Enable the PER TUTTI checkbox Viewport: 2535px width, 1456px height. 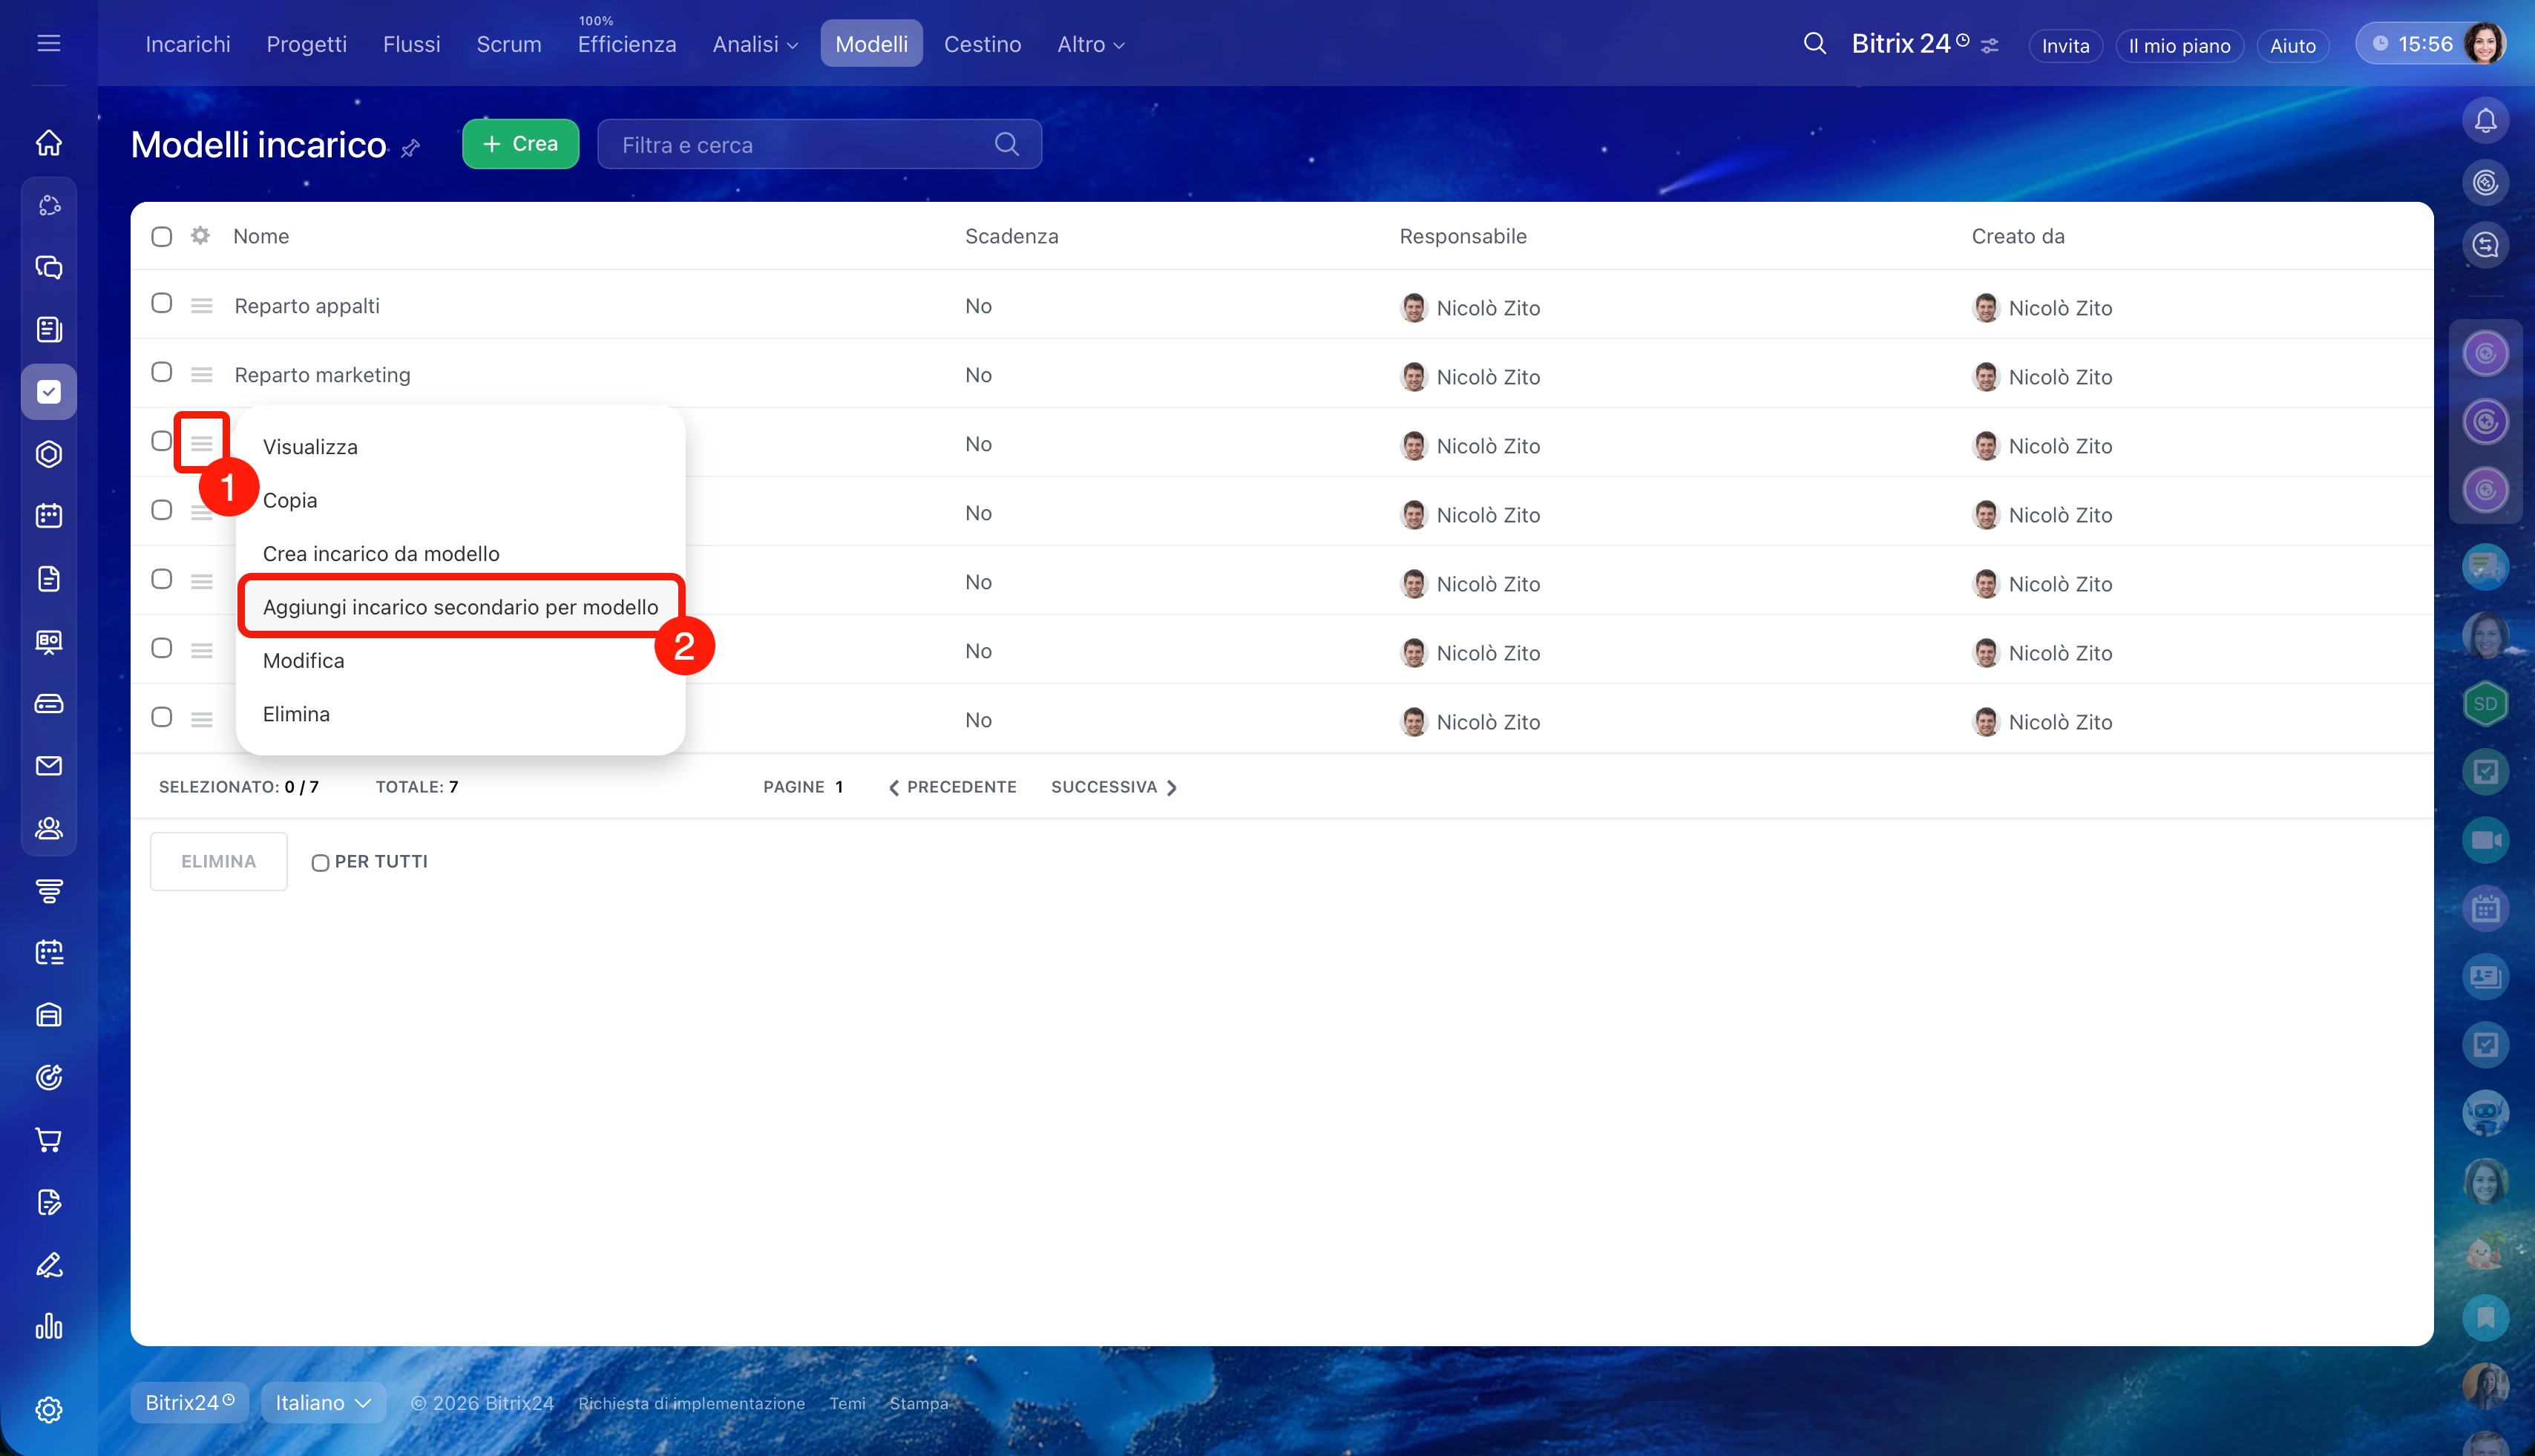click(320, 862)
